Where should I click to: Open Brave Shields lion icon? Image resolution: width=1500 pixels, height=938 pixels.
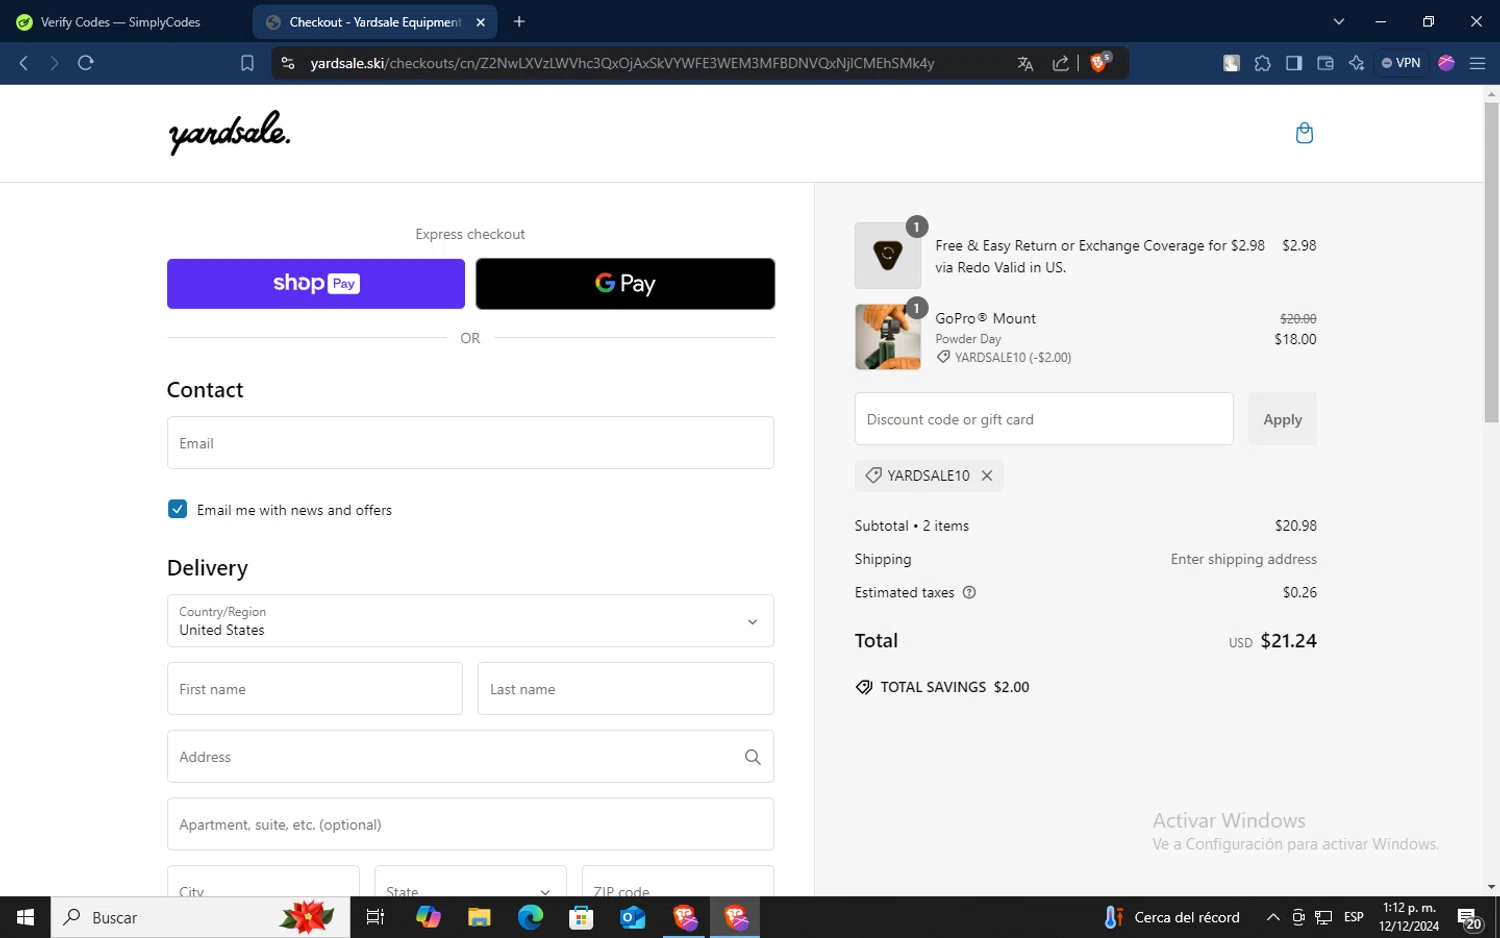(x=1100, y=62)
